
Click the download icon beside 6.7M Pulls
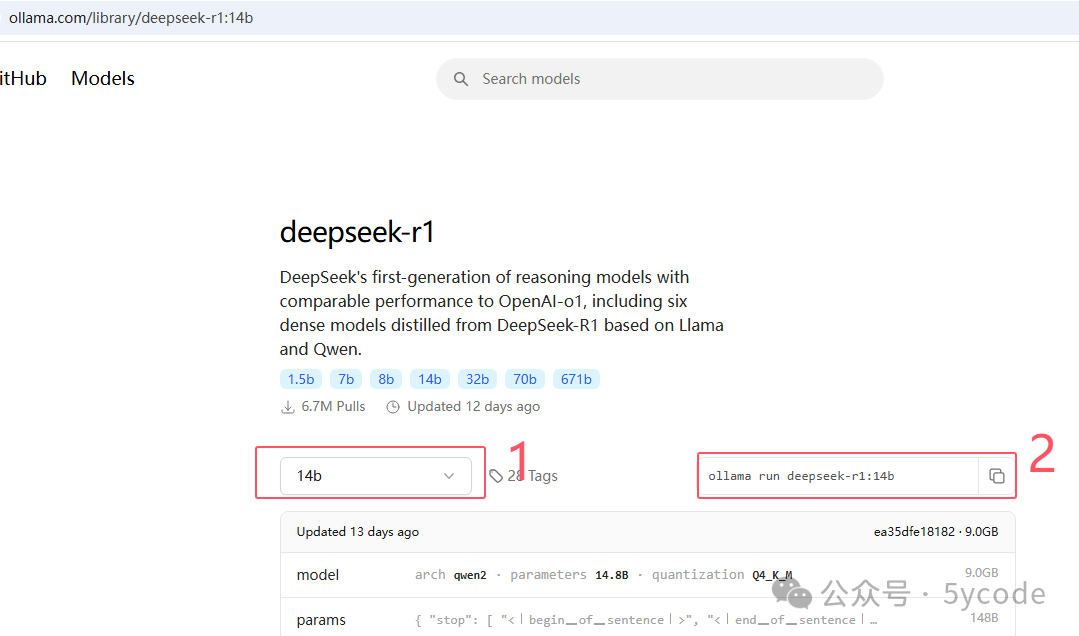coord(288,406)
